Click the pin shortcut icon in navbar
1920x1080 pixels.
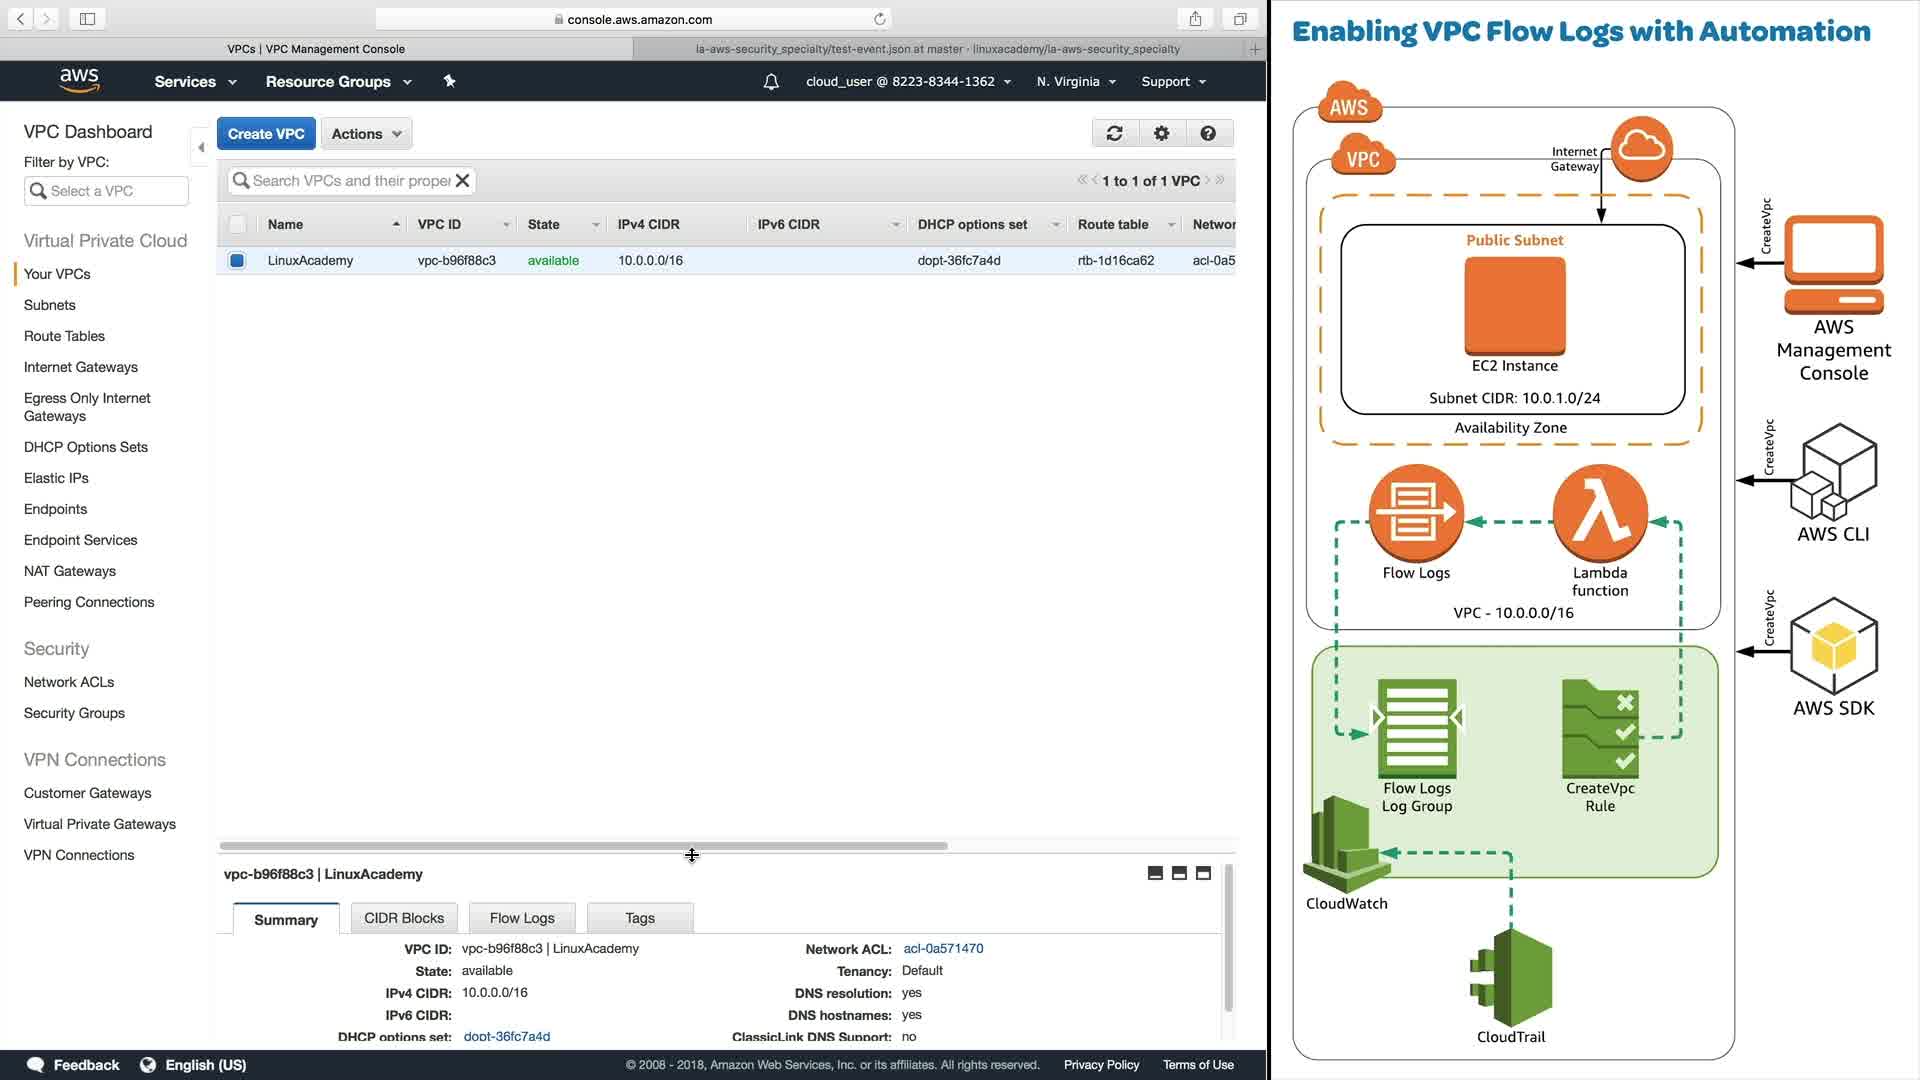pyautogui.click(x=449, y=81)
